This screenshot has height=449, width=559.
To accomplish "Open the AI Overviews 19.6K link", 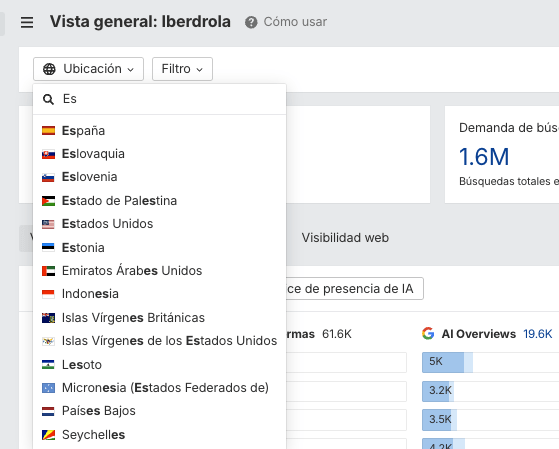I will [x=538, y=334].
